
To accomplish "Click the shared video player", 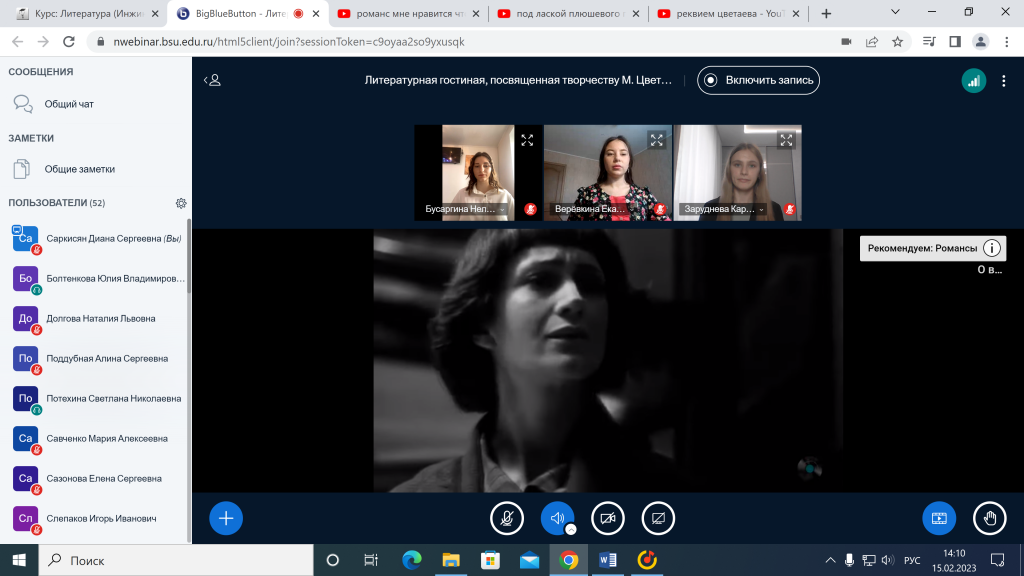I will [608, 360].
